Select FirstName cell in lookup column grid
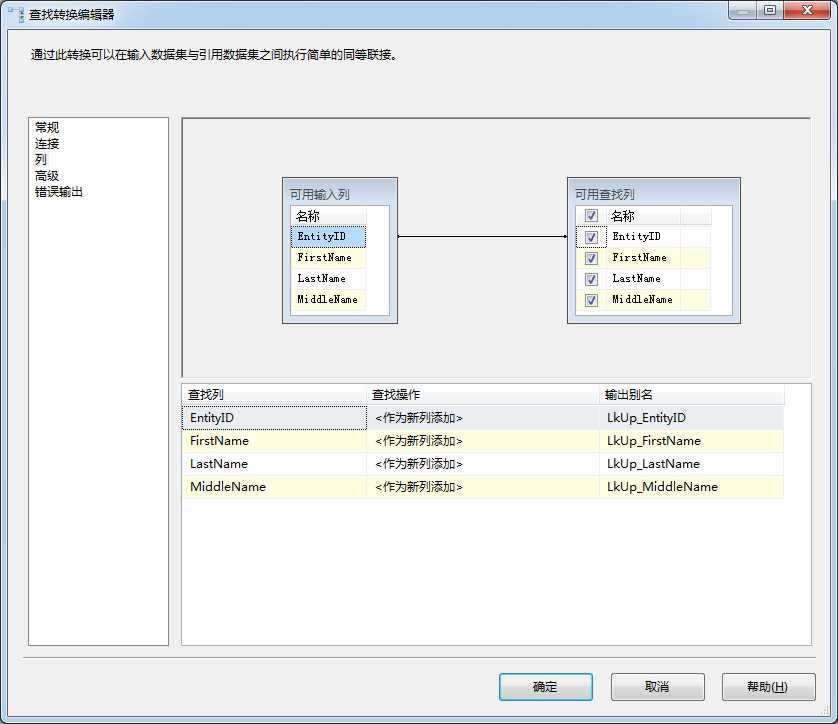The height and width of the screenshot is (724, 838). click(x=274, y=441)
